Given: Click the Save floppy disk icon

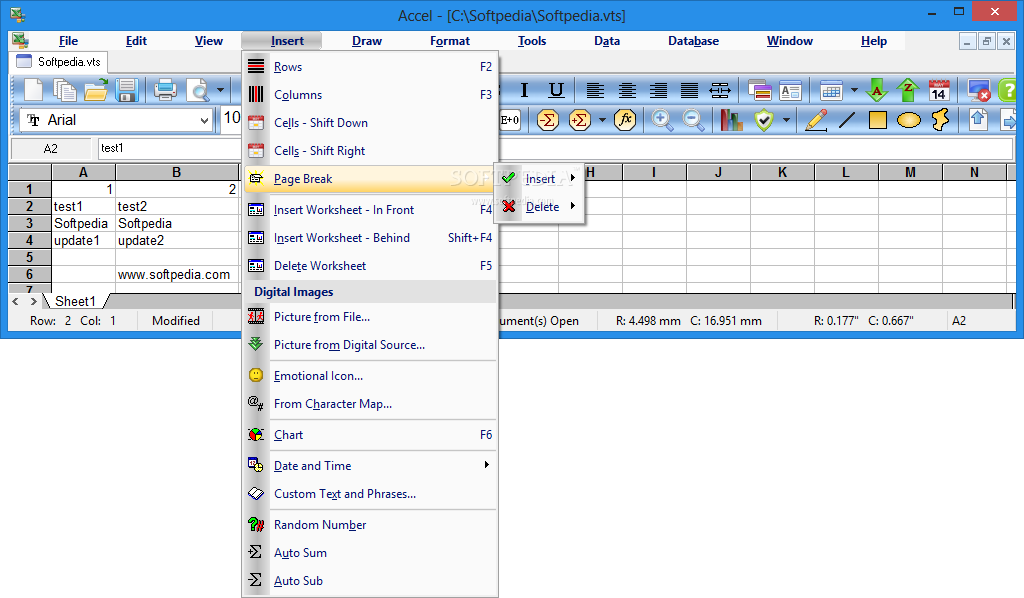Looking at the screenshot, I should (127, 90).
